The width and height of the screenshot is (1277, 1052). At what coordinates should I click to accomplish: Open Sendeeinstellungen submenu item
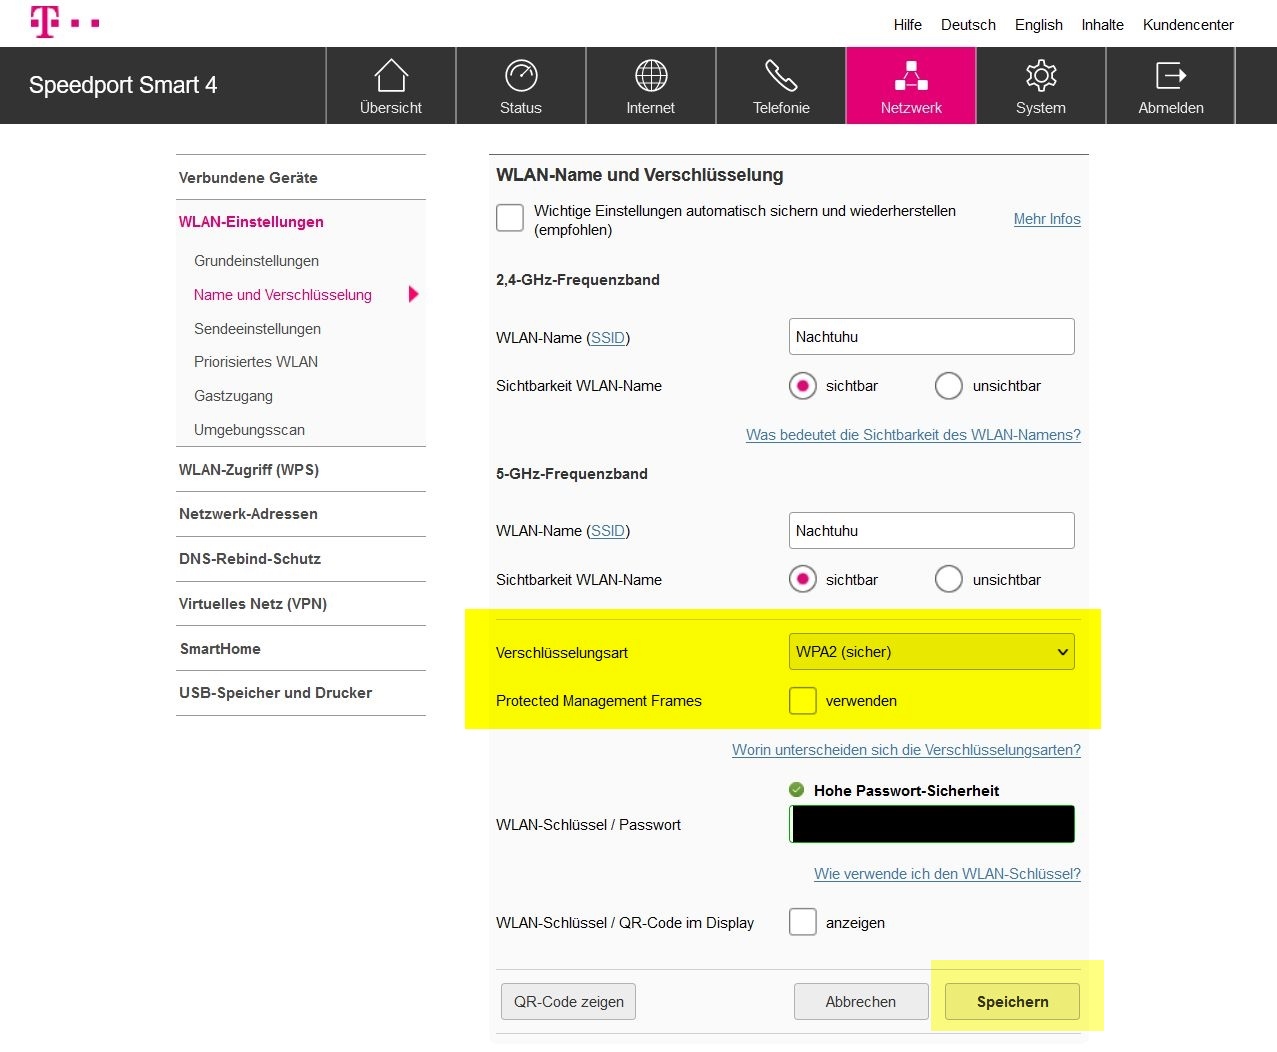point(257,329)
